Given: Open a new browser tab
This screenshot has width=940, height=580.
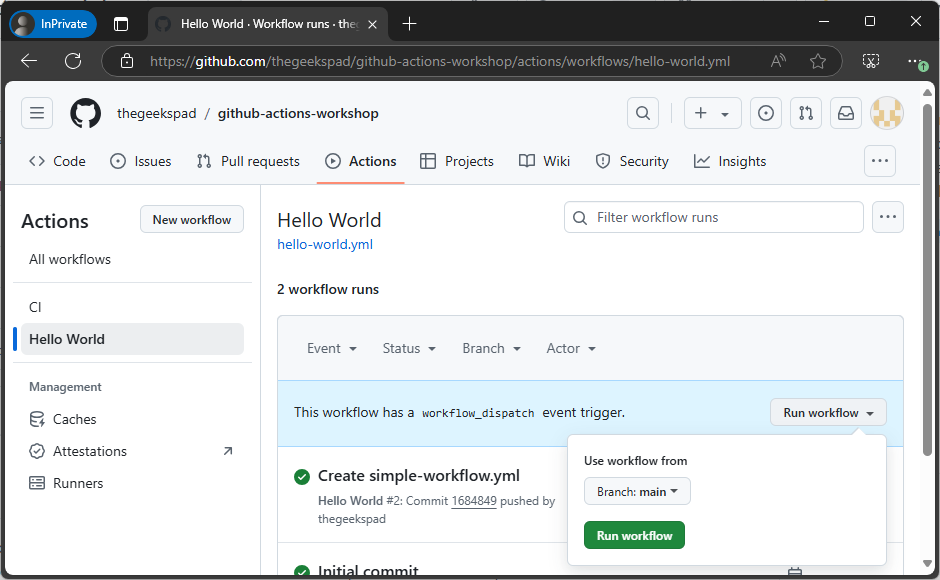Looking at the screenshot, I should click(409, 24).
